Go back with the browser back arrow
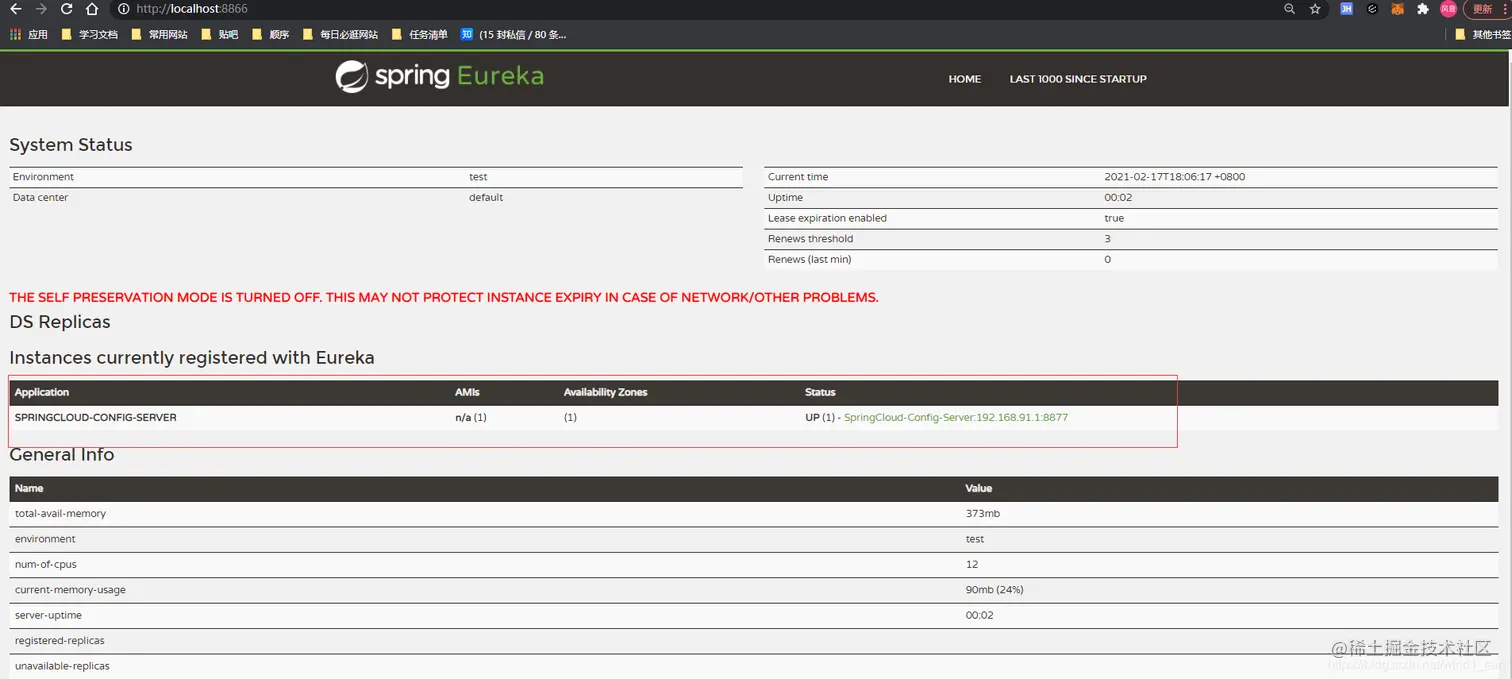The width and height of the screenshot is (1512, 679). pos(15,9)
